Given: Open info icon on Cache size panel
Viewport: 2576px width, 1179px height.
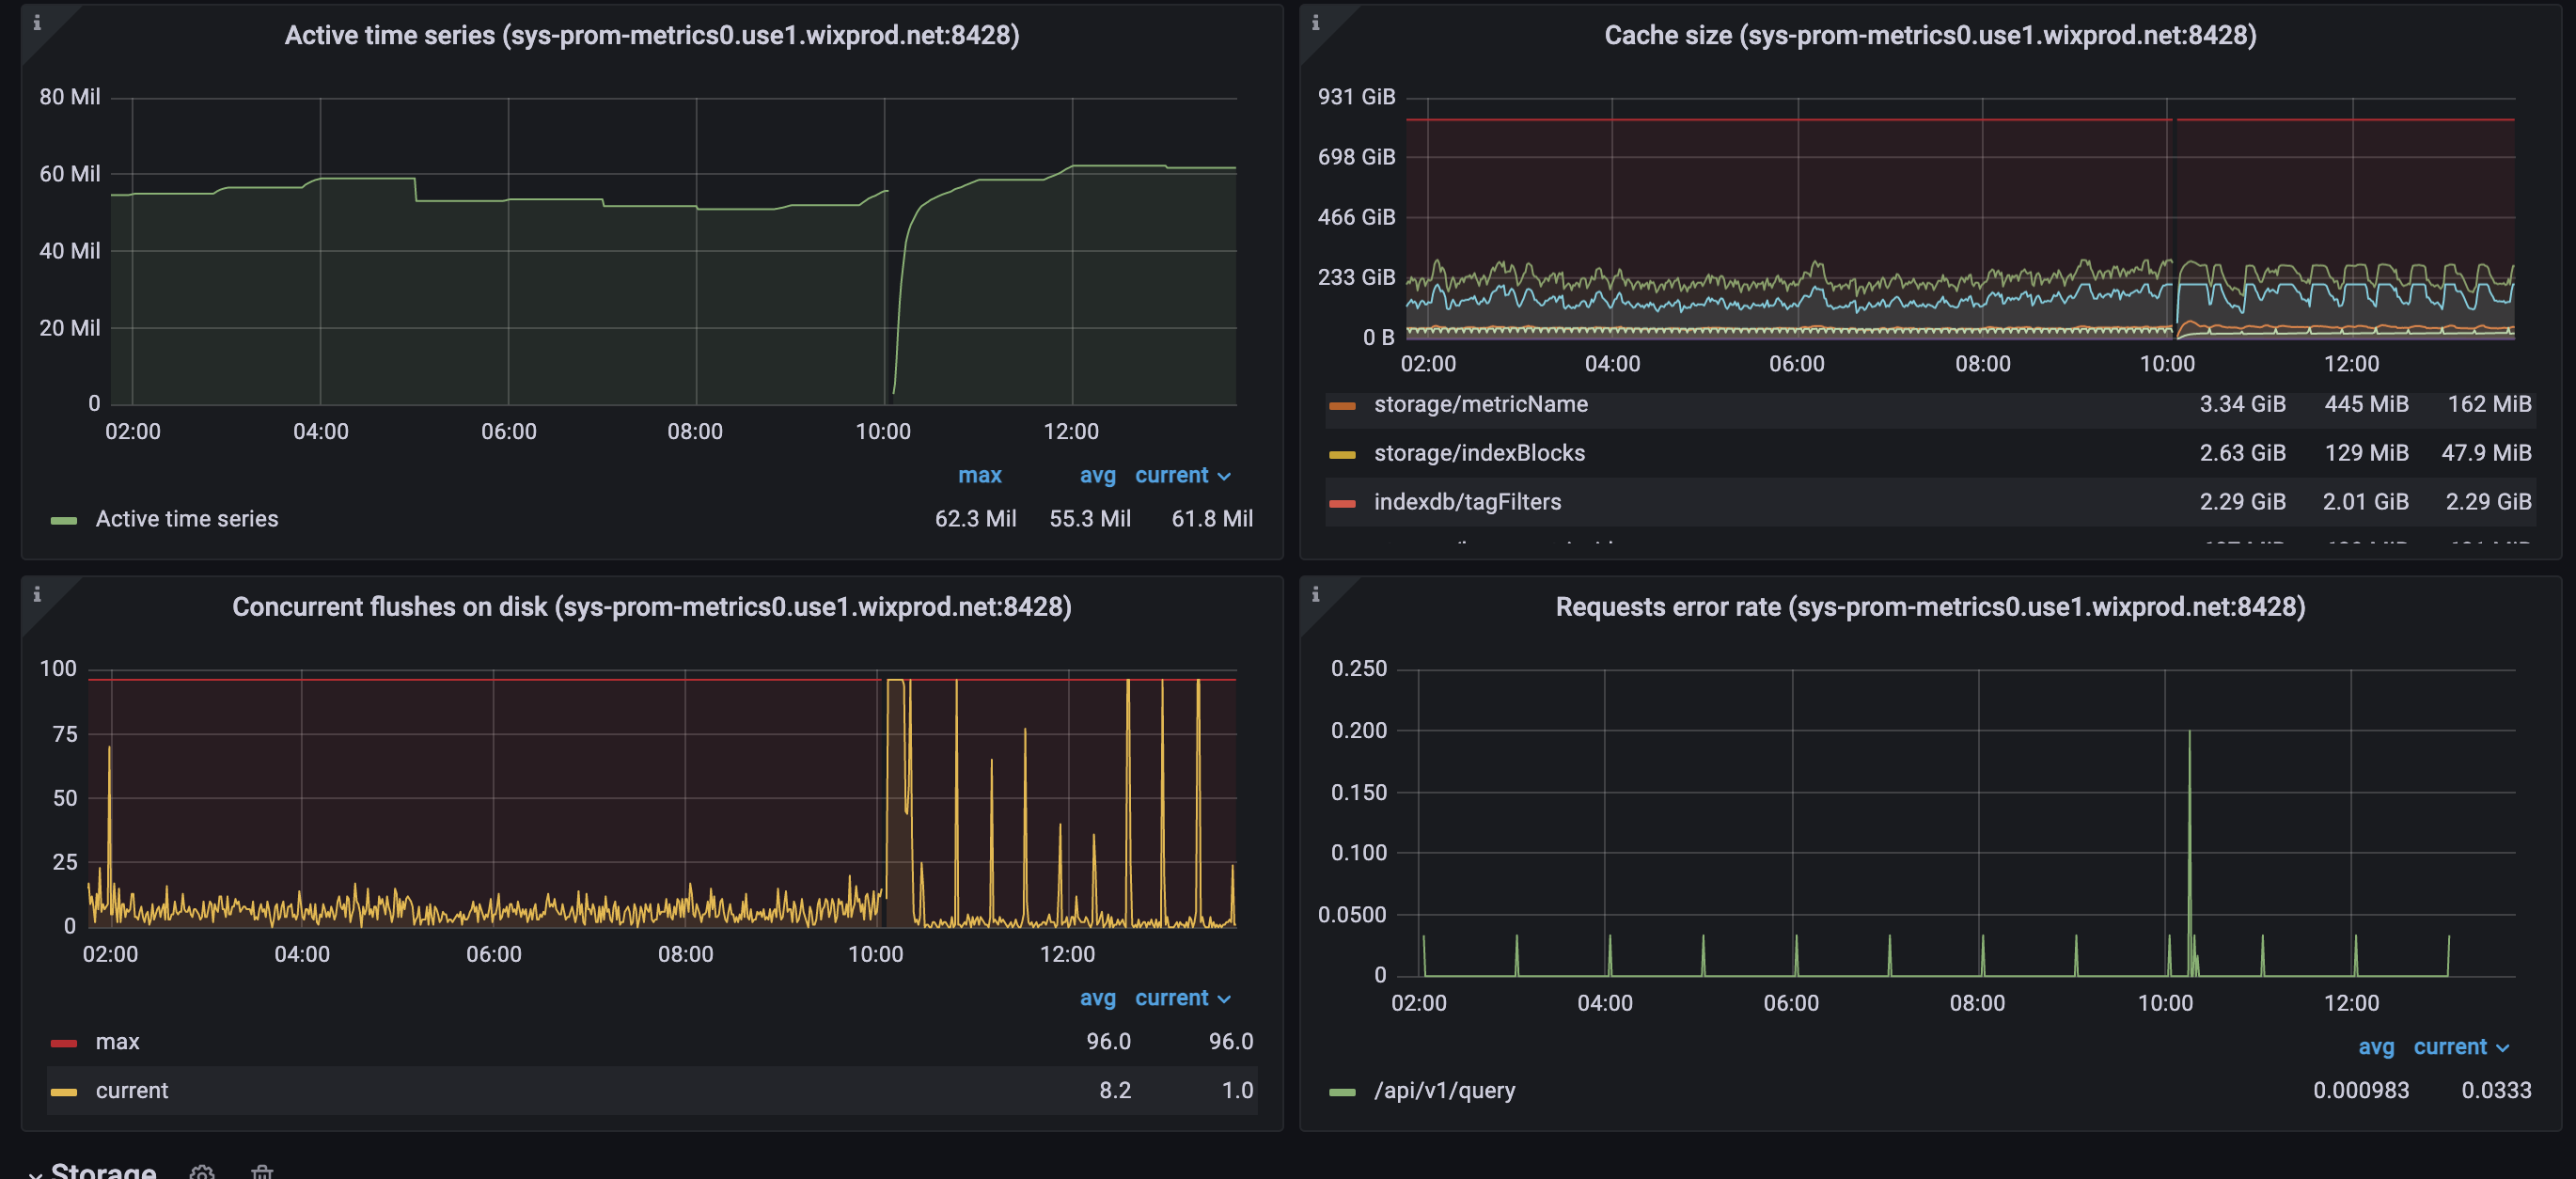Looking at the screenshot, I should tap(1315, 22).
